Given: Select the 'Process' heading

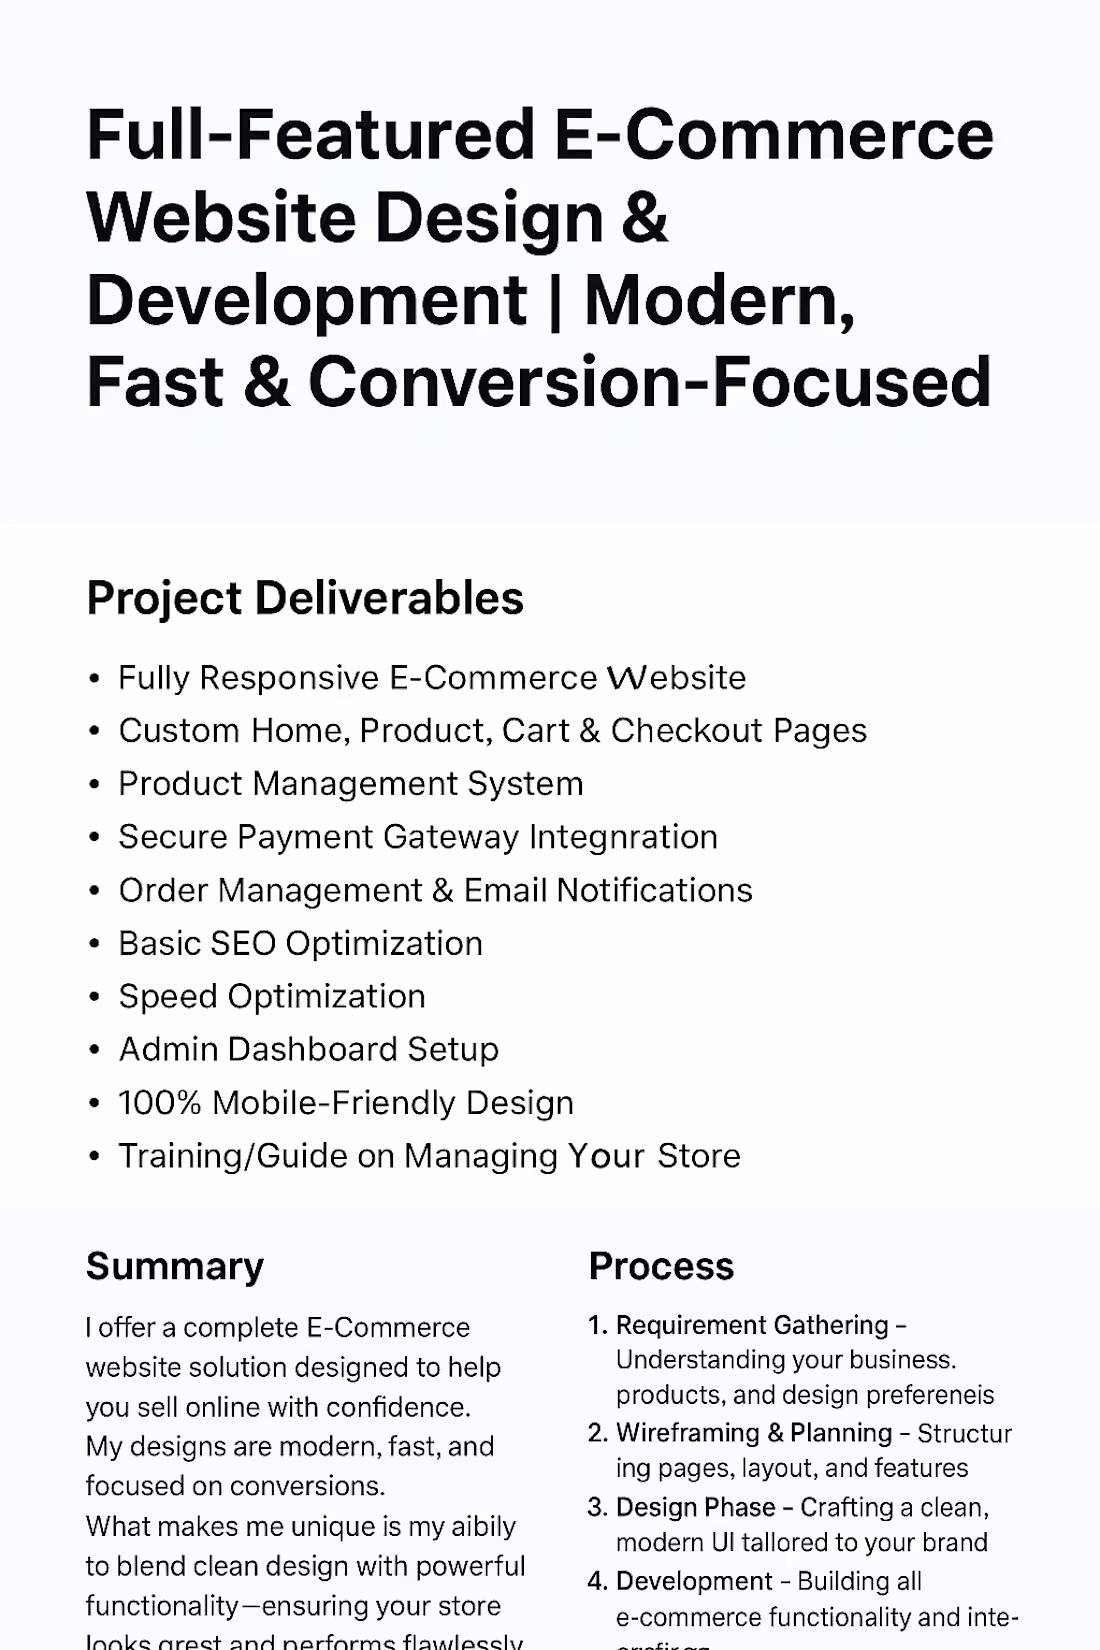Looking at the screenshot, I should click(661, 1266).
